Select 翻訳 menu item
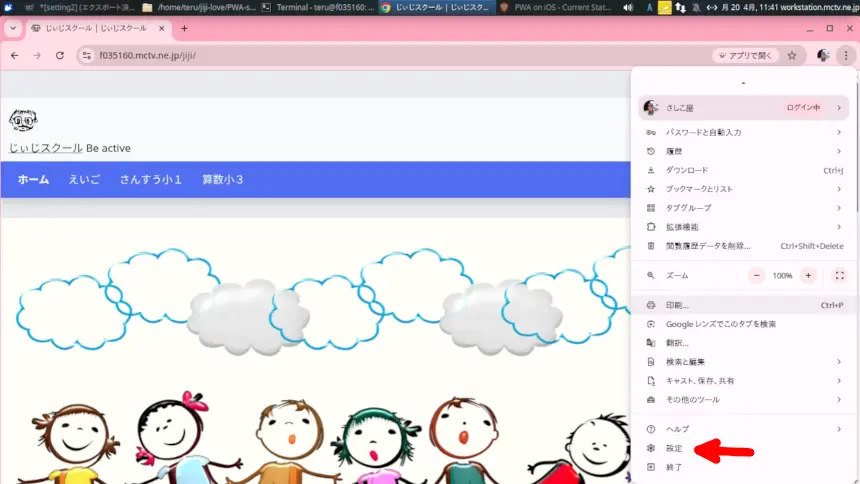Screen dimensions: 860x484 tap(744, 343)
